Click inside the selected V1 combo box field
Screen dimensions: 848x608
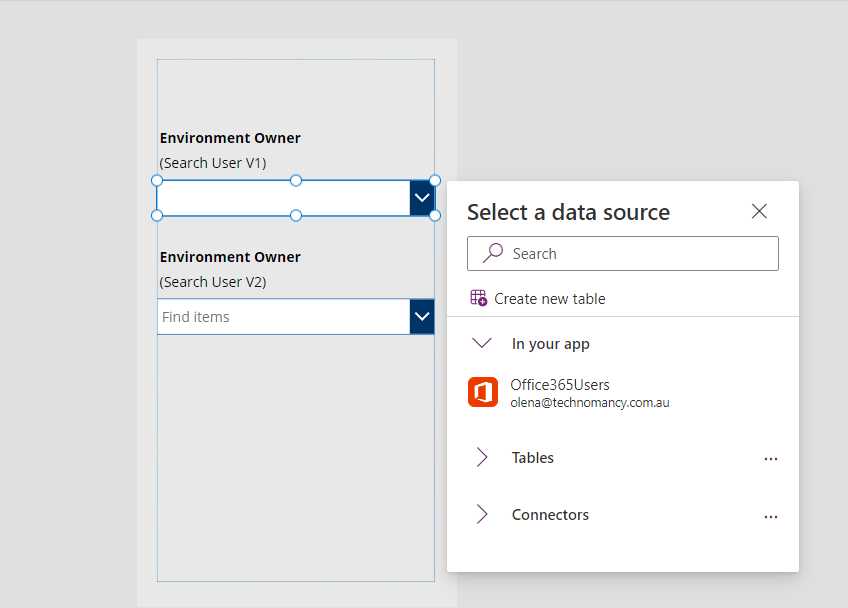[282, 198]
